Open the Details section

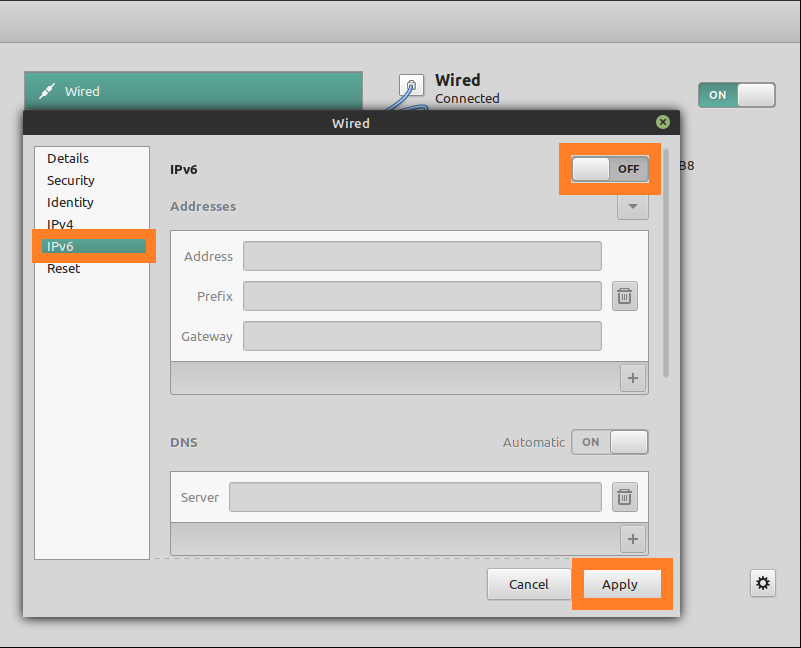point(68,158)
